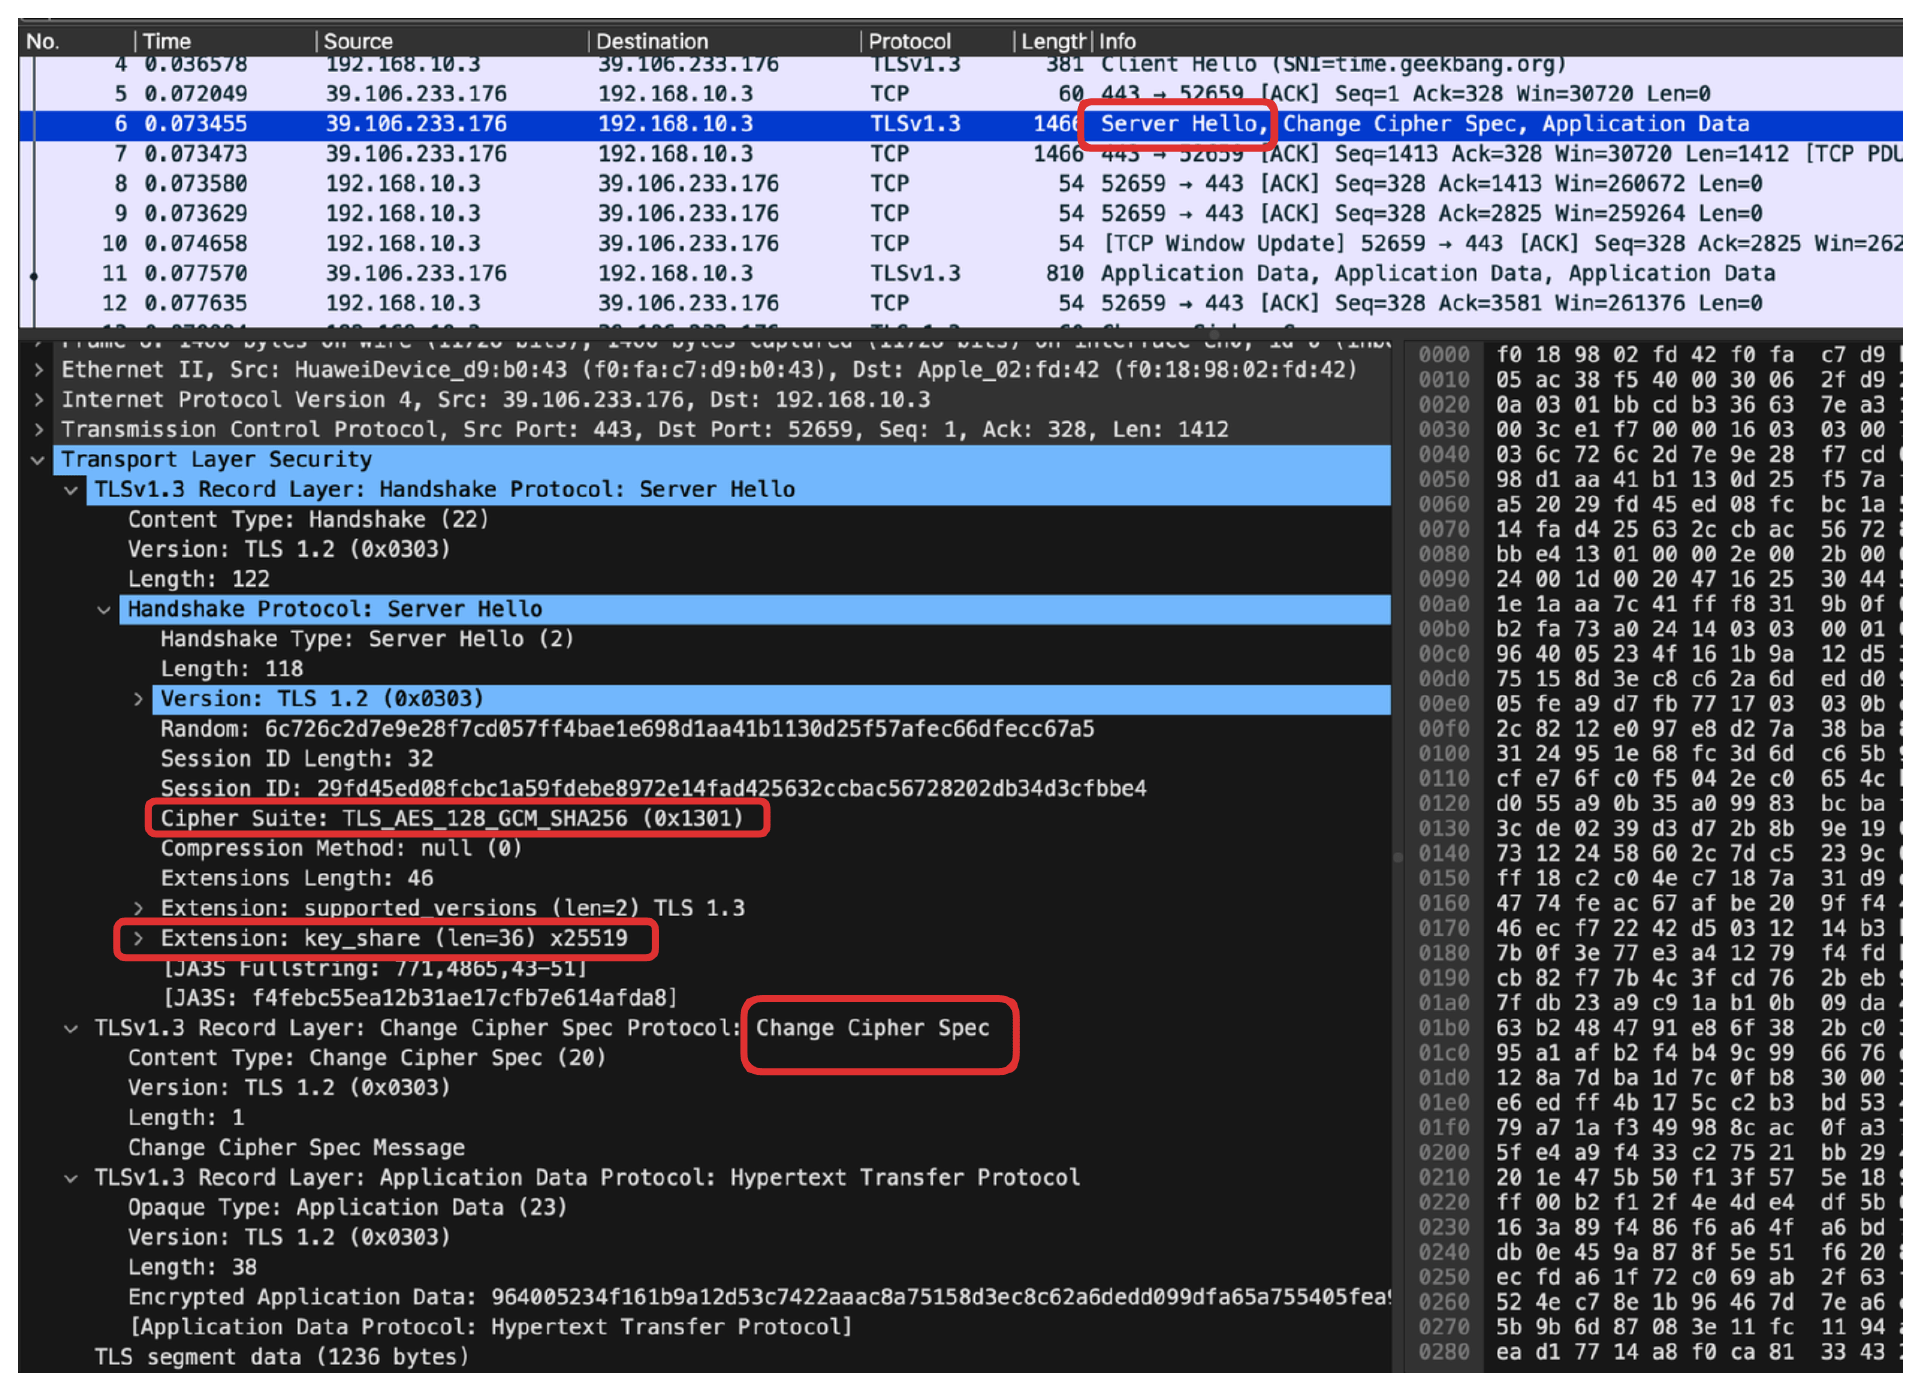This screenshot has height=1391, width=1920.
Task: Expand Transmission Control Protocol details
Action: (38, 430)
